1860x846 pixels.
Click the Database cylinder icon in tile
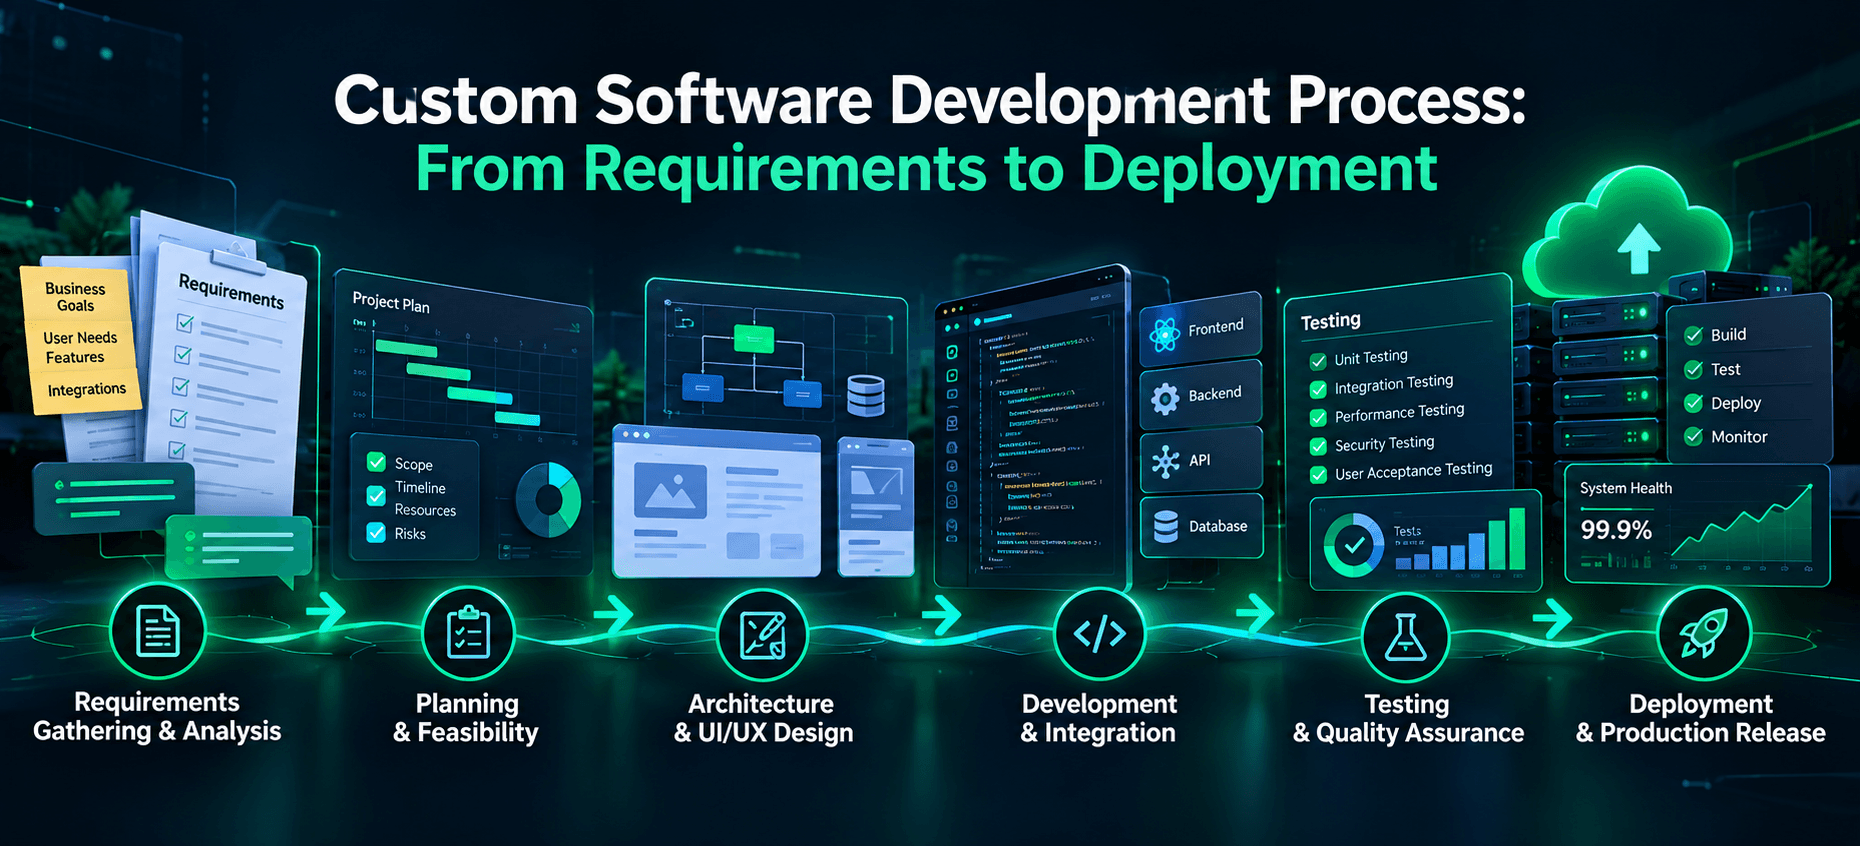1165,527
